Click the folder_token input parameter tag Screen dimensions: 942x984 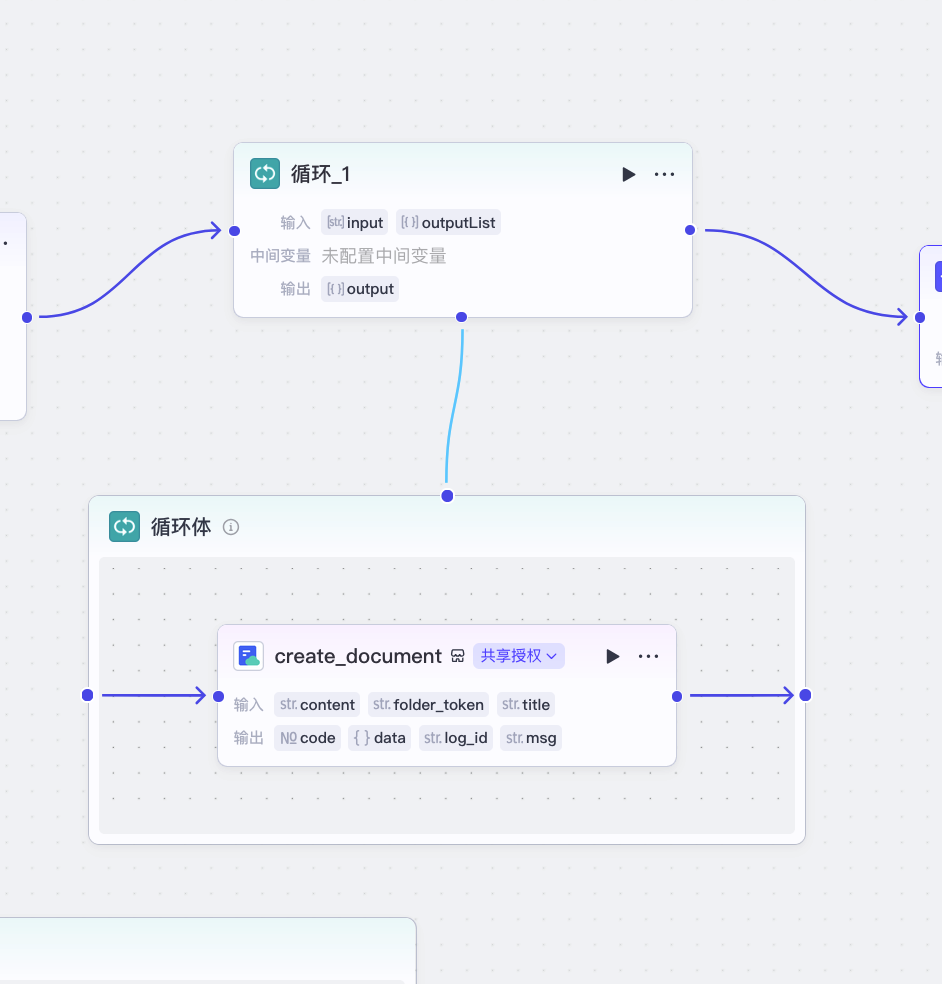429,705
